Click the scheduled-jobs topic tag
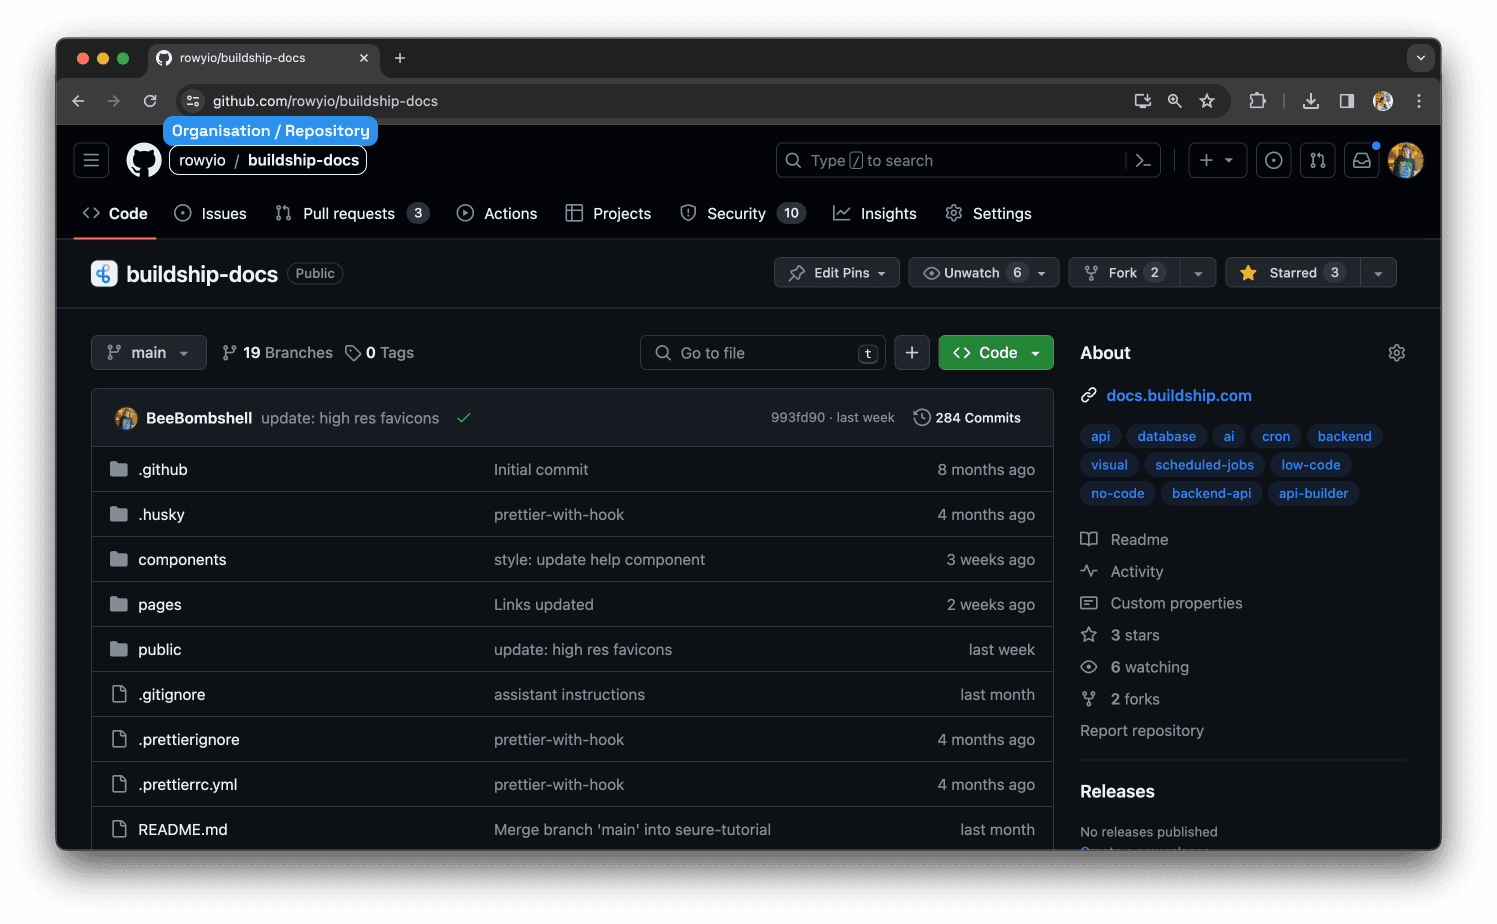This screenshot has width=1497, height=924. pyautogui.click(x=1204, y=464)
